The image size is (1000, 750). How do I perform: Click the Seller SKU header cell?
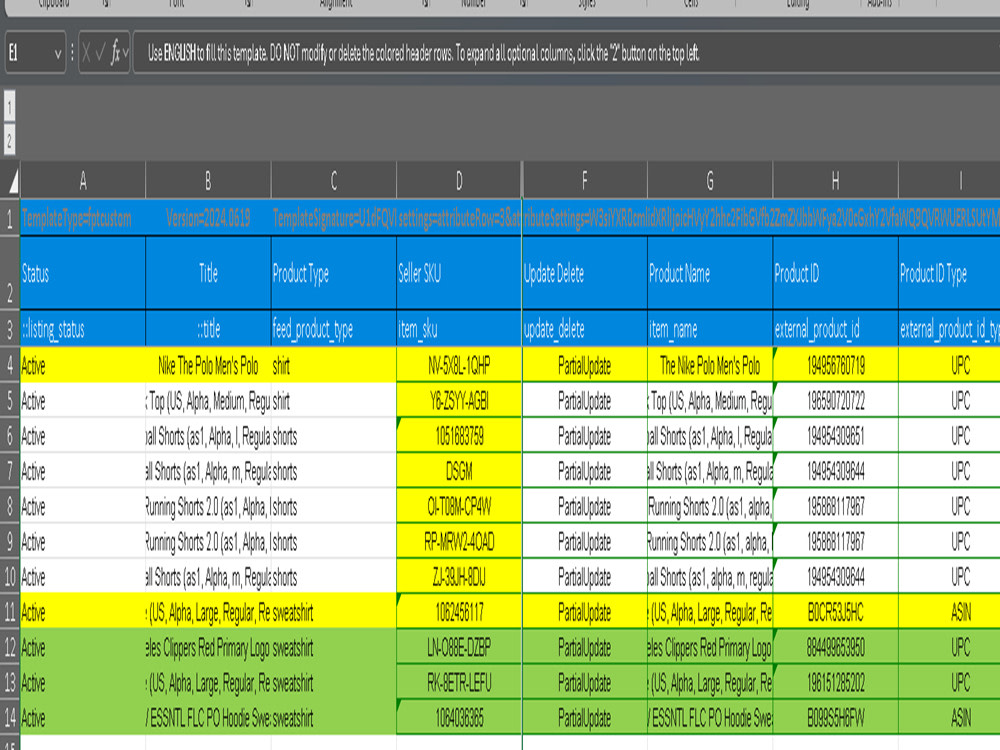coord(459,273)
